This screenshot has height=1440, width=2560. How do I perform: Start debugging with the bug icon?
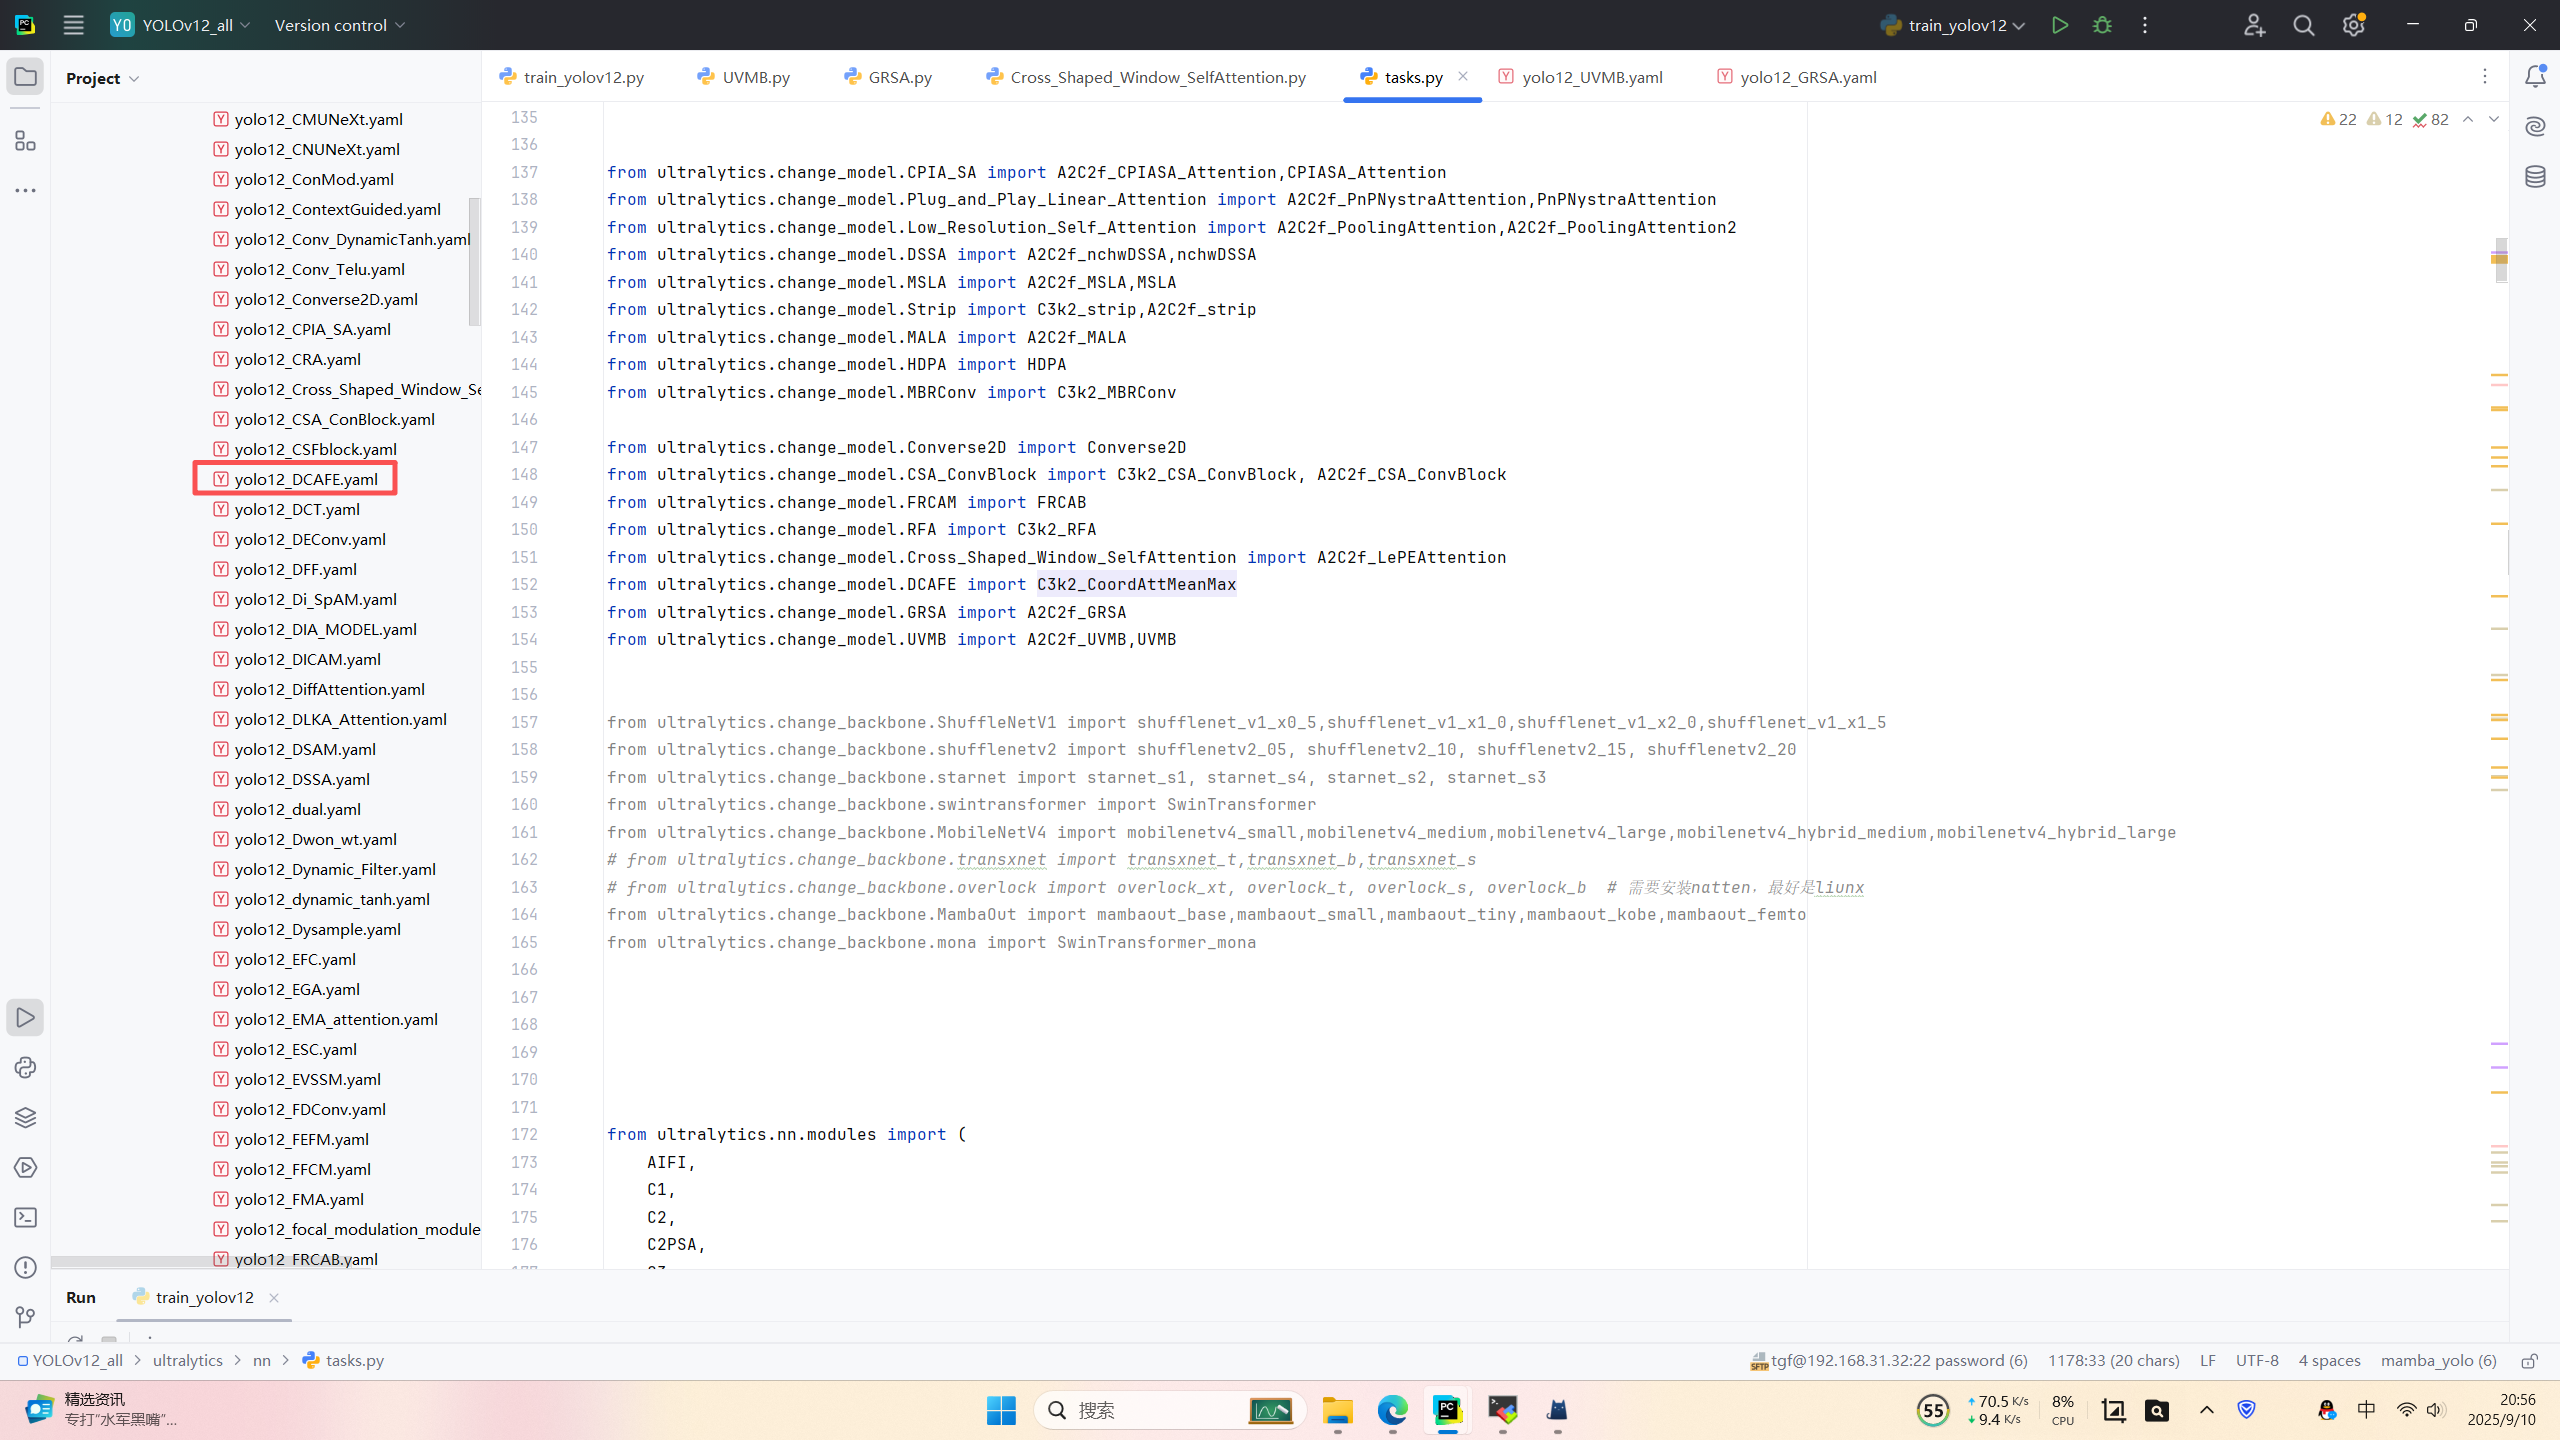point(2102,25)
